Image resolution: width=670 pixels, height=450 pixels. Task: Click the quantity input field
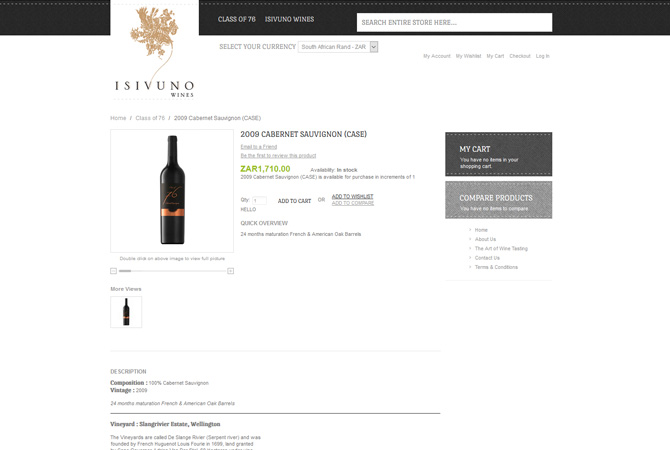coord(259,200)
